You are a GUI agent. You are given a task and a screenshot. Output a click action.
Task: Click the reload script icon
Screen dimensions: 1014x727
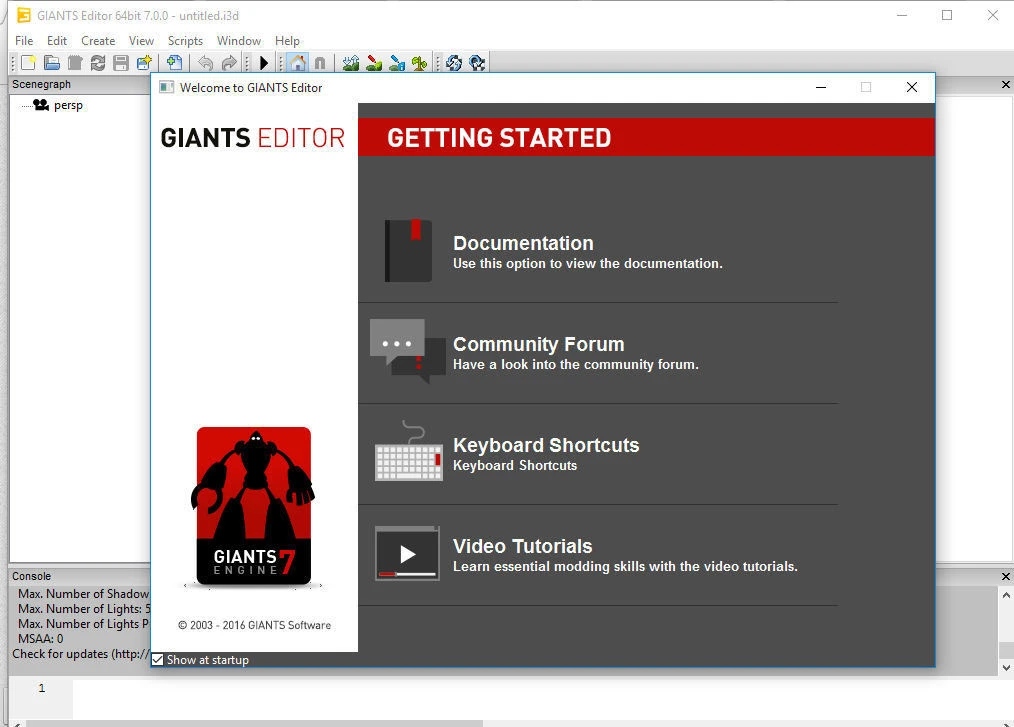click(x=453, y=62)
